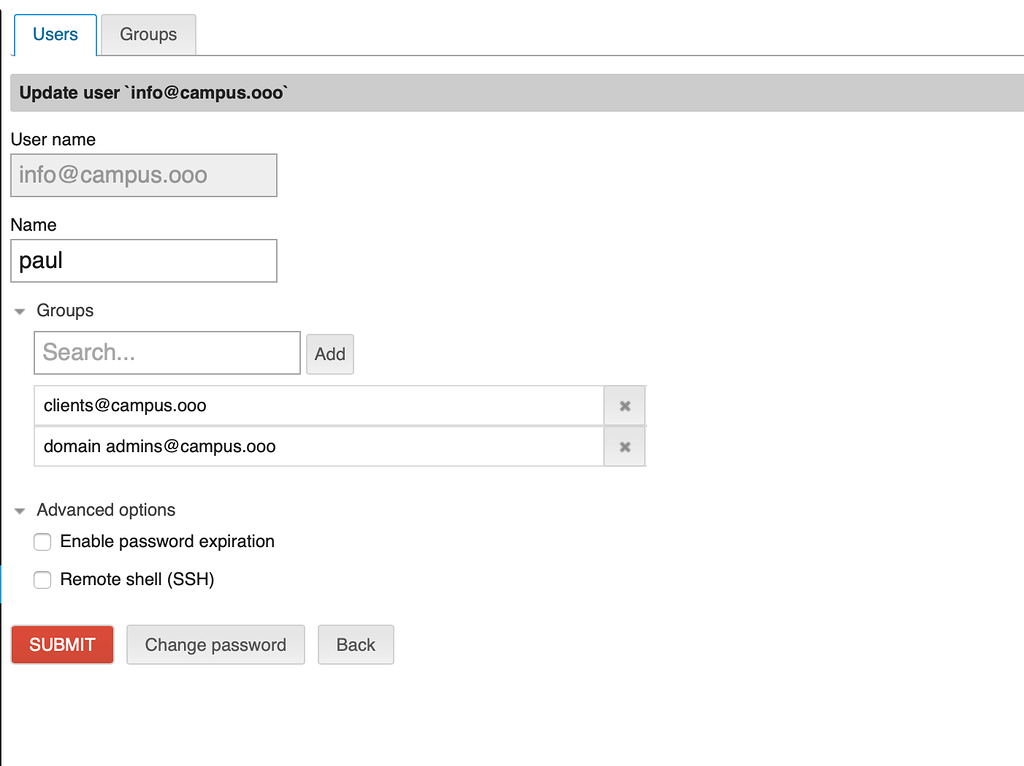
Task: Switch to the Groups tab
Action: (x=148, y=35)
